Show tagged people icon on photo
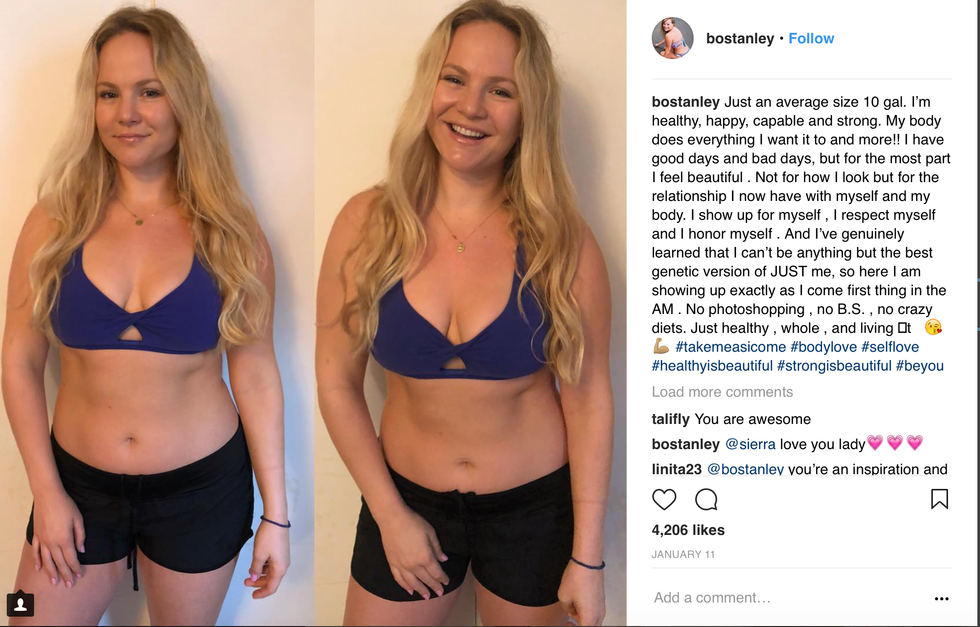 20,603
